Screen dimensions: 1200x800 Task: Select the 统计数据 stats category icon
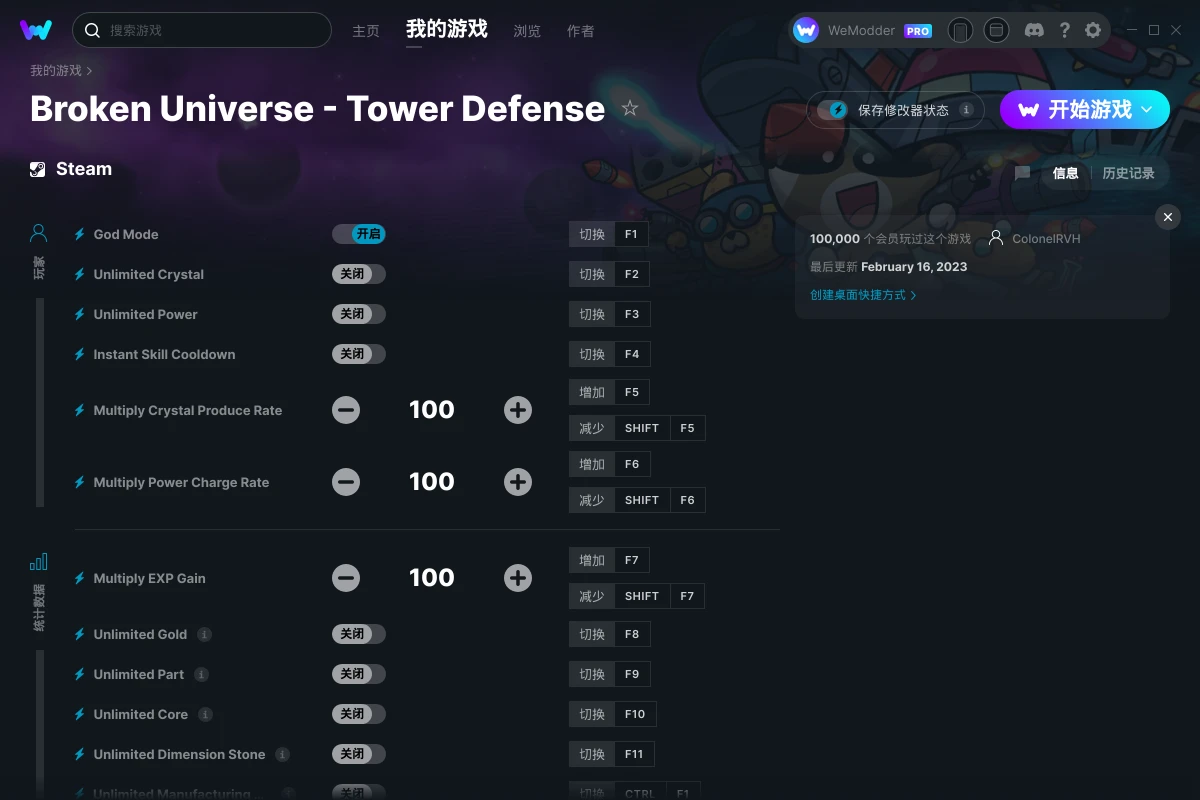click(39, 562)
